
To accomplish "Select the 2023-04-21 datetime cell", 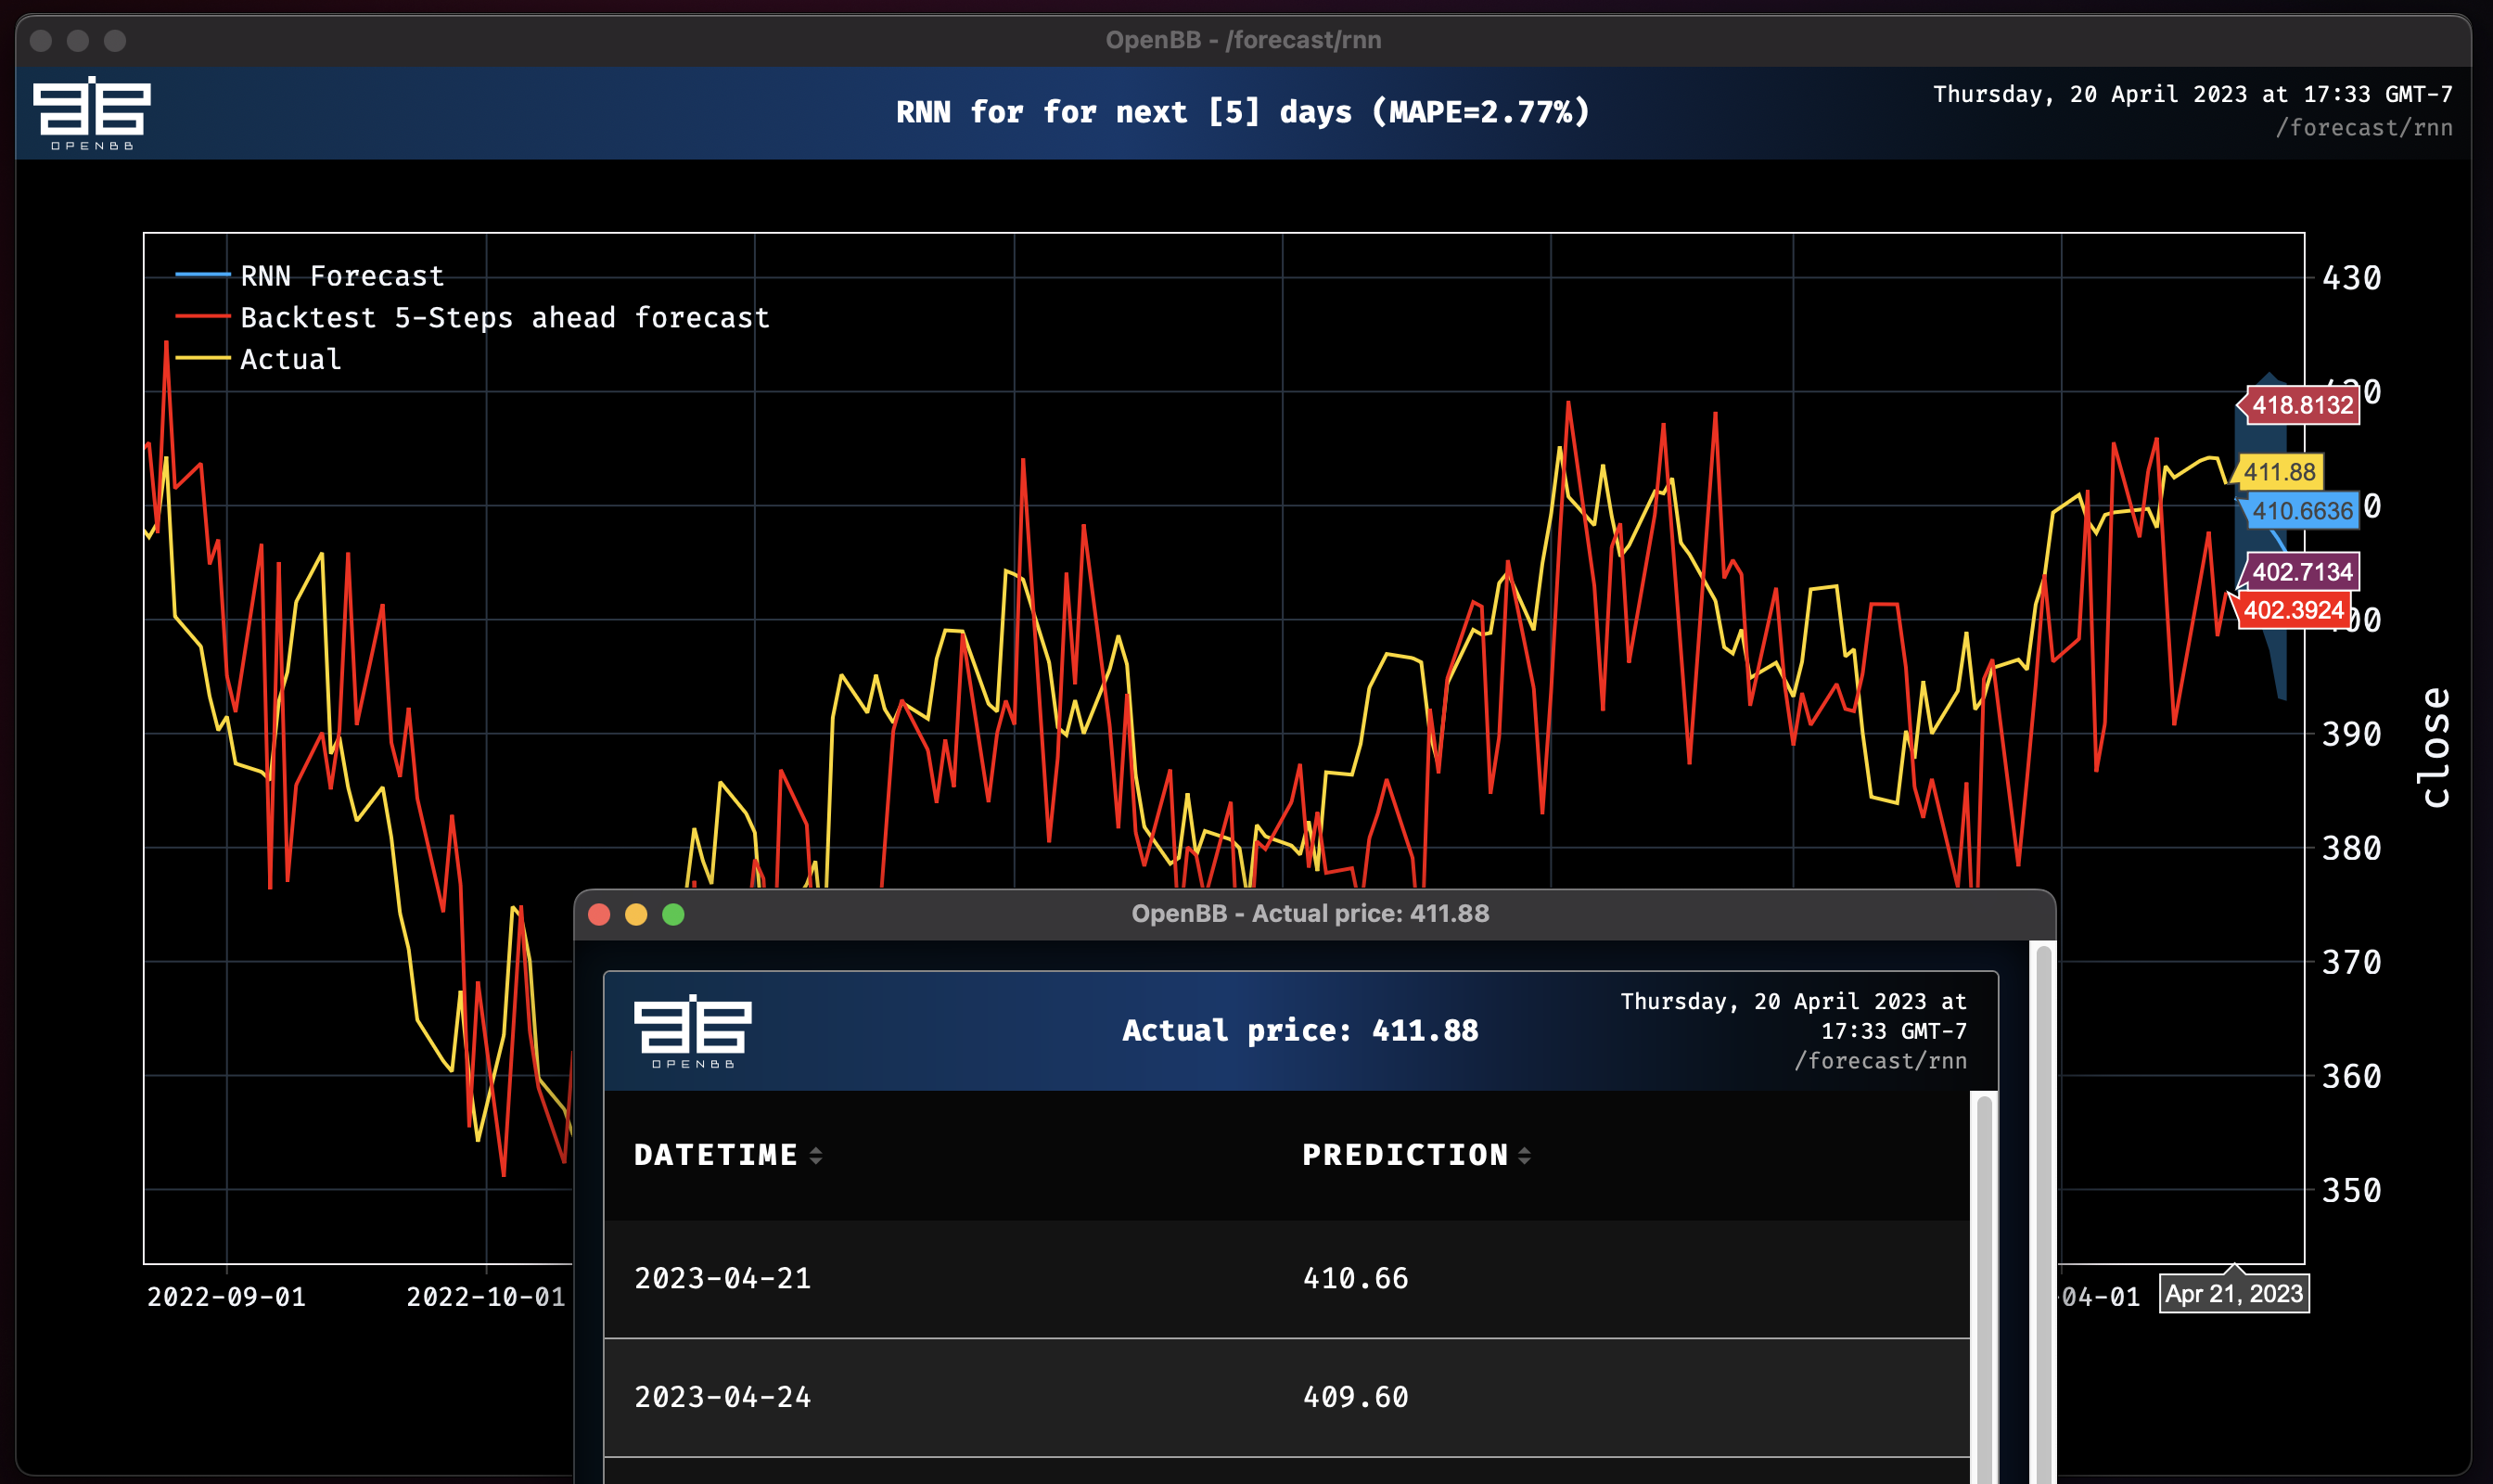I will coord(723,1278).
